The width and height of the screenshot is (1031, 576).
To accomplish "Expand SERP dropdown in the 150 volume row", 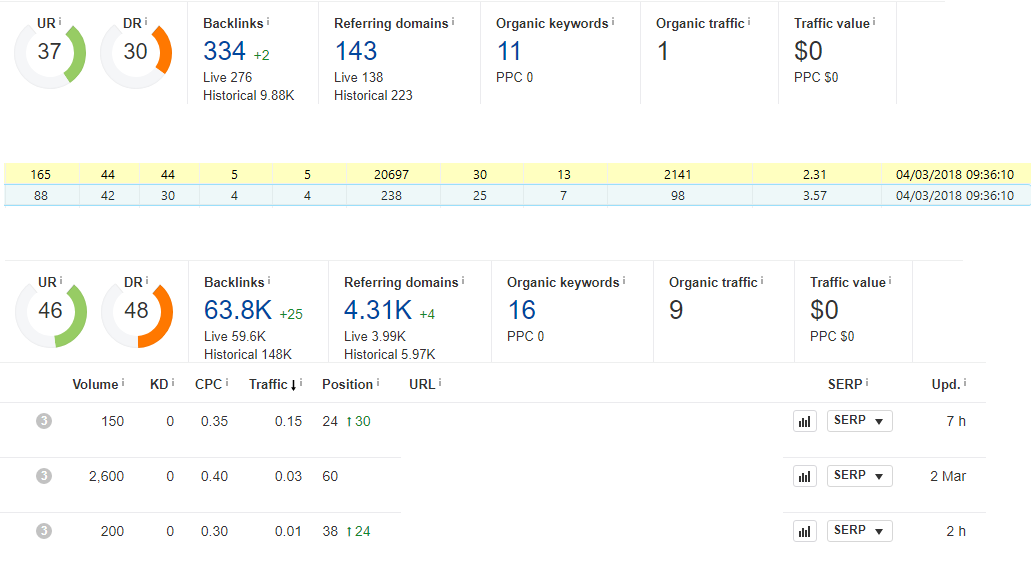I will pyautogui.click(x=859, y=421).
